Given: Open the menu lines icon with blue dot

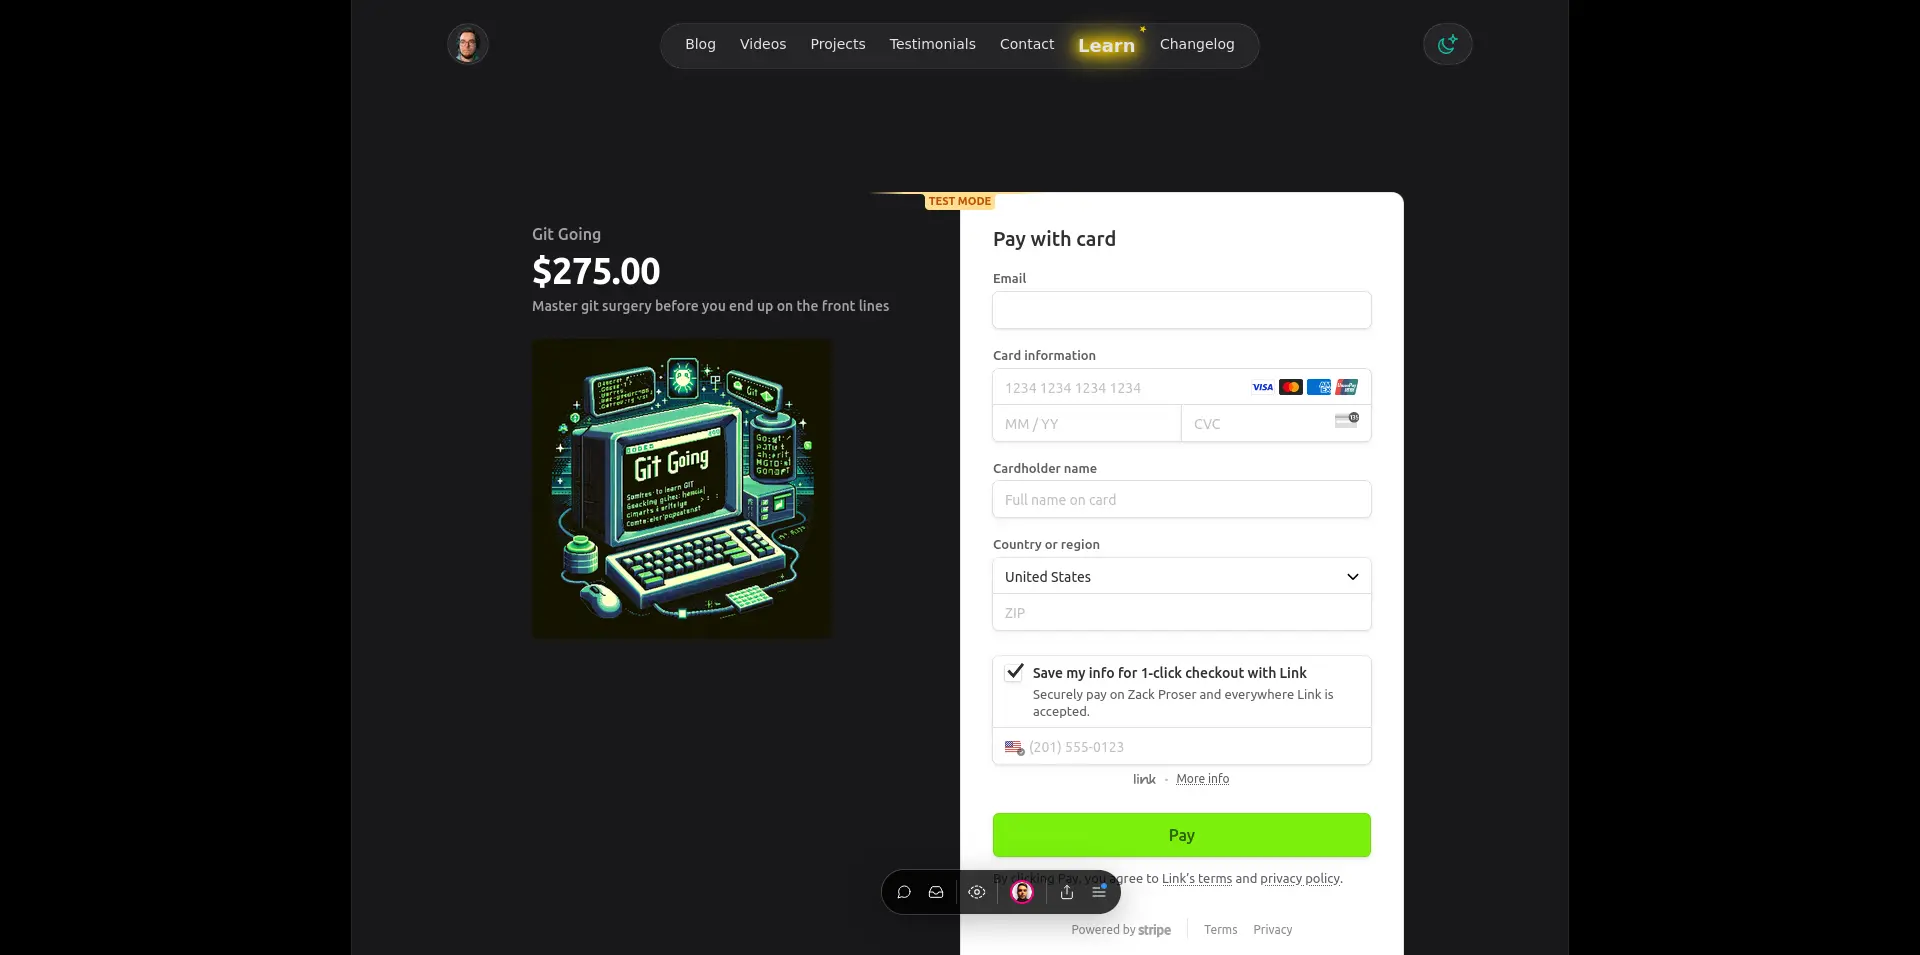Looking at the screenshot, I should click(x=1099, y=891).
